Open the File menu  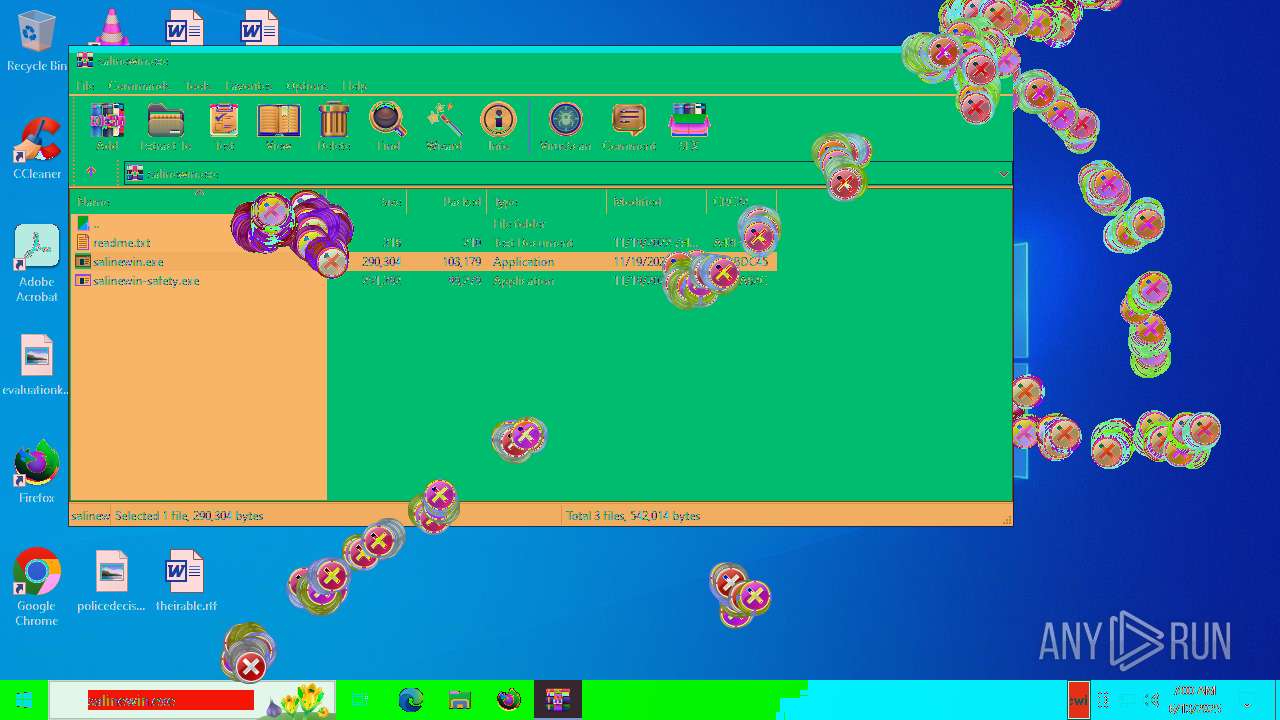point(85,86)
